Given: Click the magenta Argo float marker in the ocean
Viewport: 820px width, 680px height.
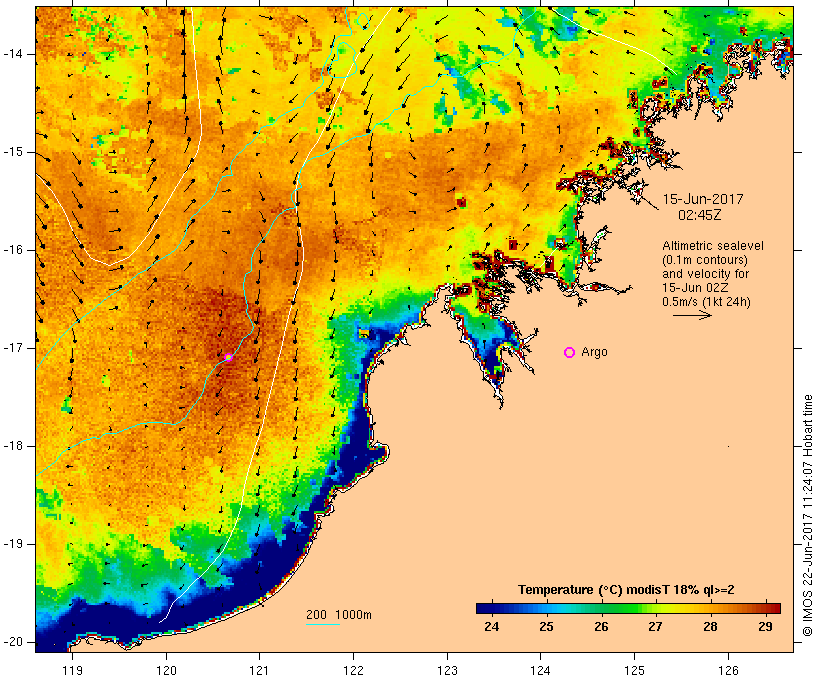Looking at the screenshot, I should (229, 357).
